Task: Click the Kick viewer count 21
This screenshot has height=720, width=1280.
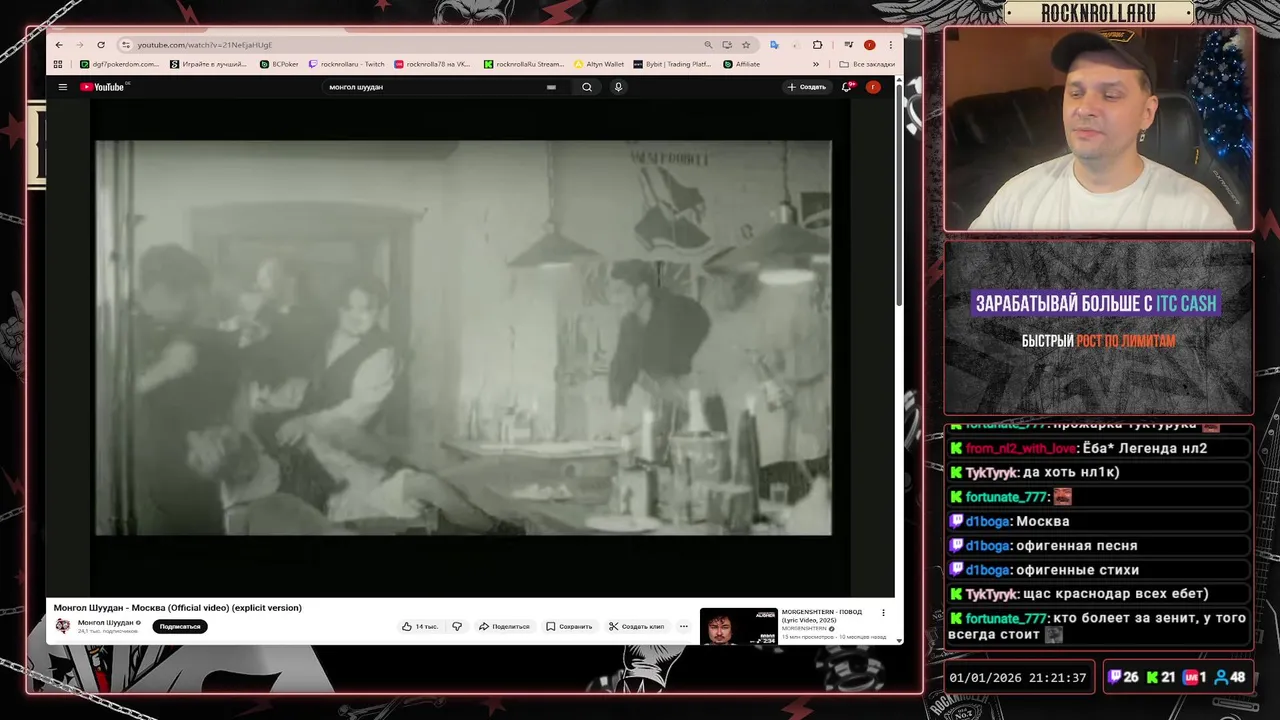Action: pyautogui.click(x=1160, y=677)
